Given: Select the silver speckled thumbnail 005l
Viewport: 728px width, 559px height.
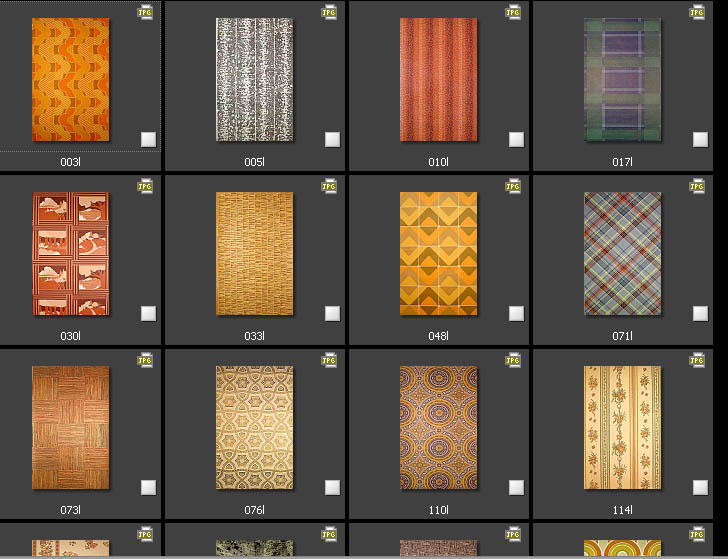Looking at the screenshot, I should tap(254, 79).
